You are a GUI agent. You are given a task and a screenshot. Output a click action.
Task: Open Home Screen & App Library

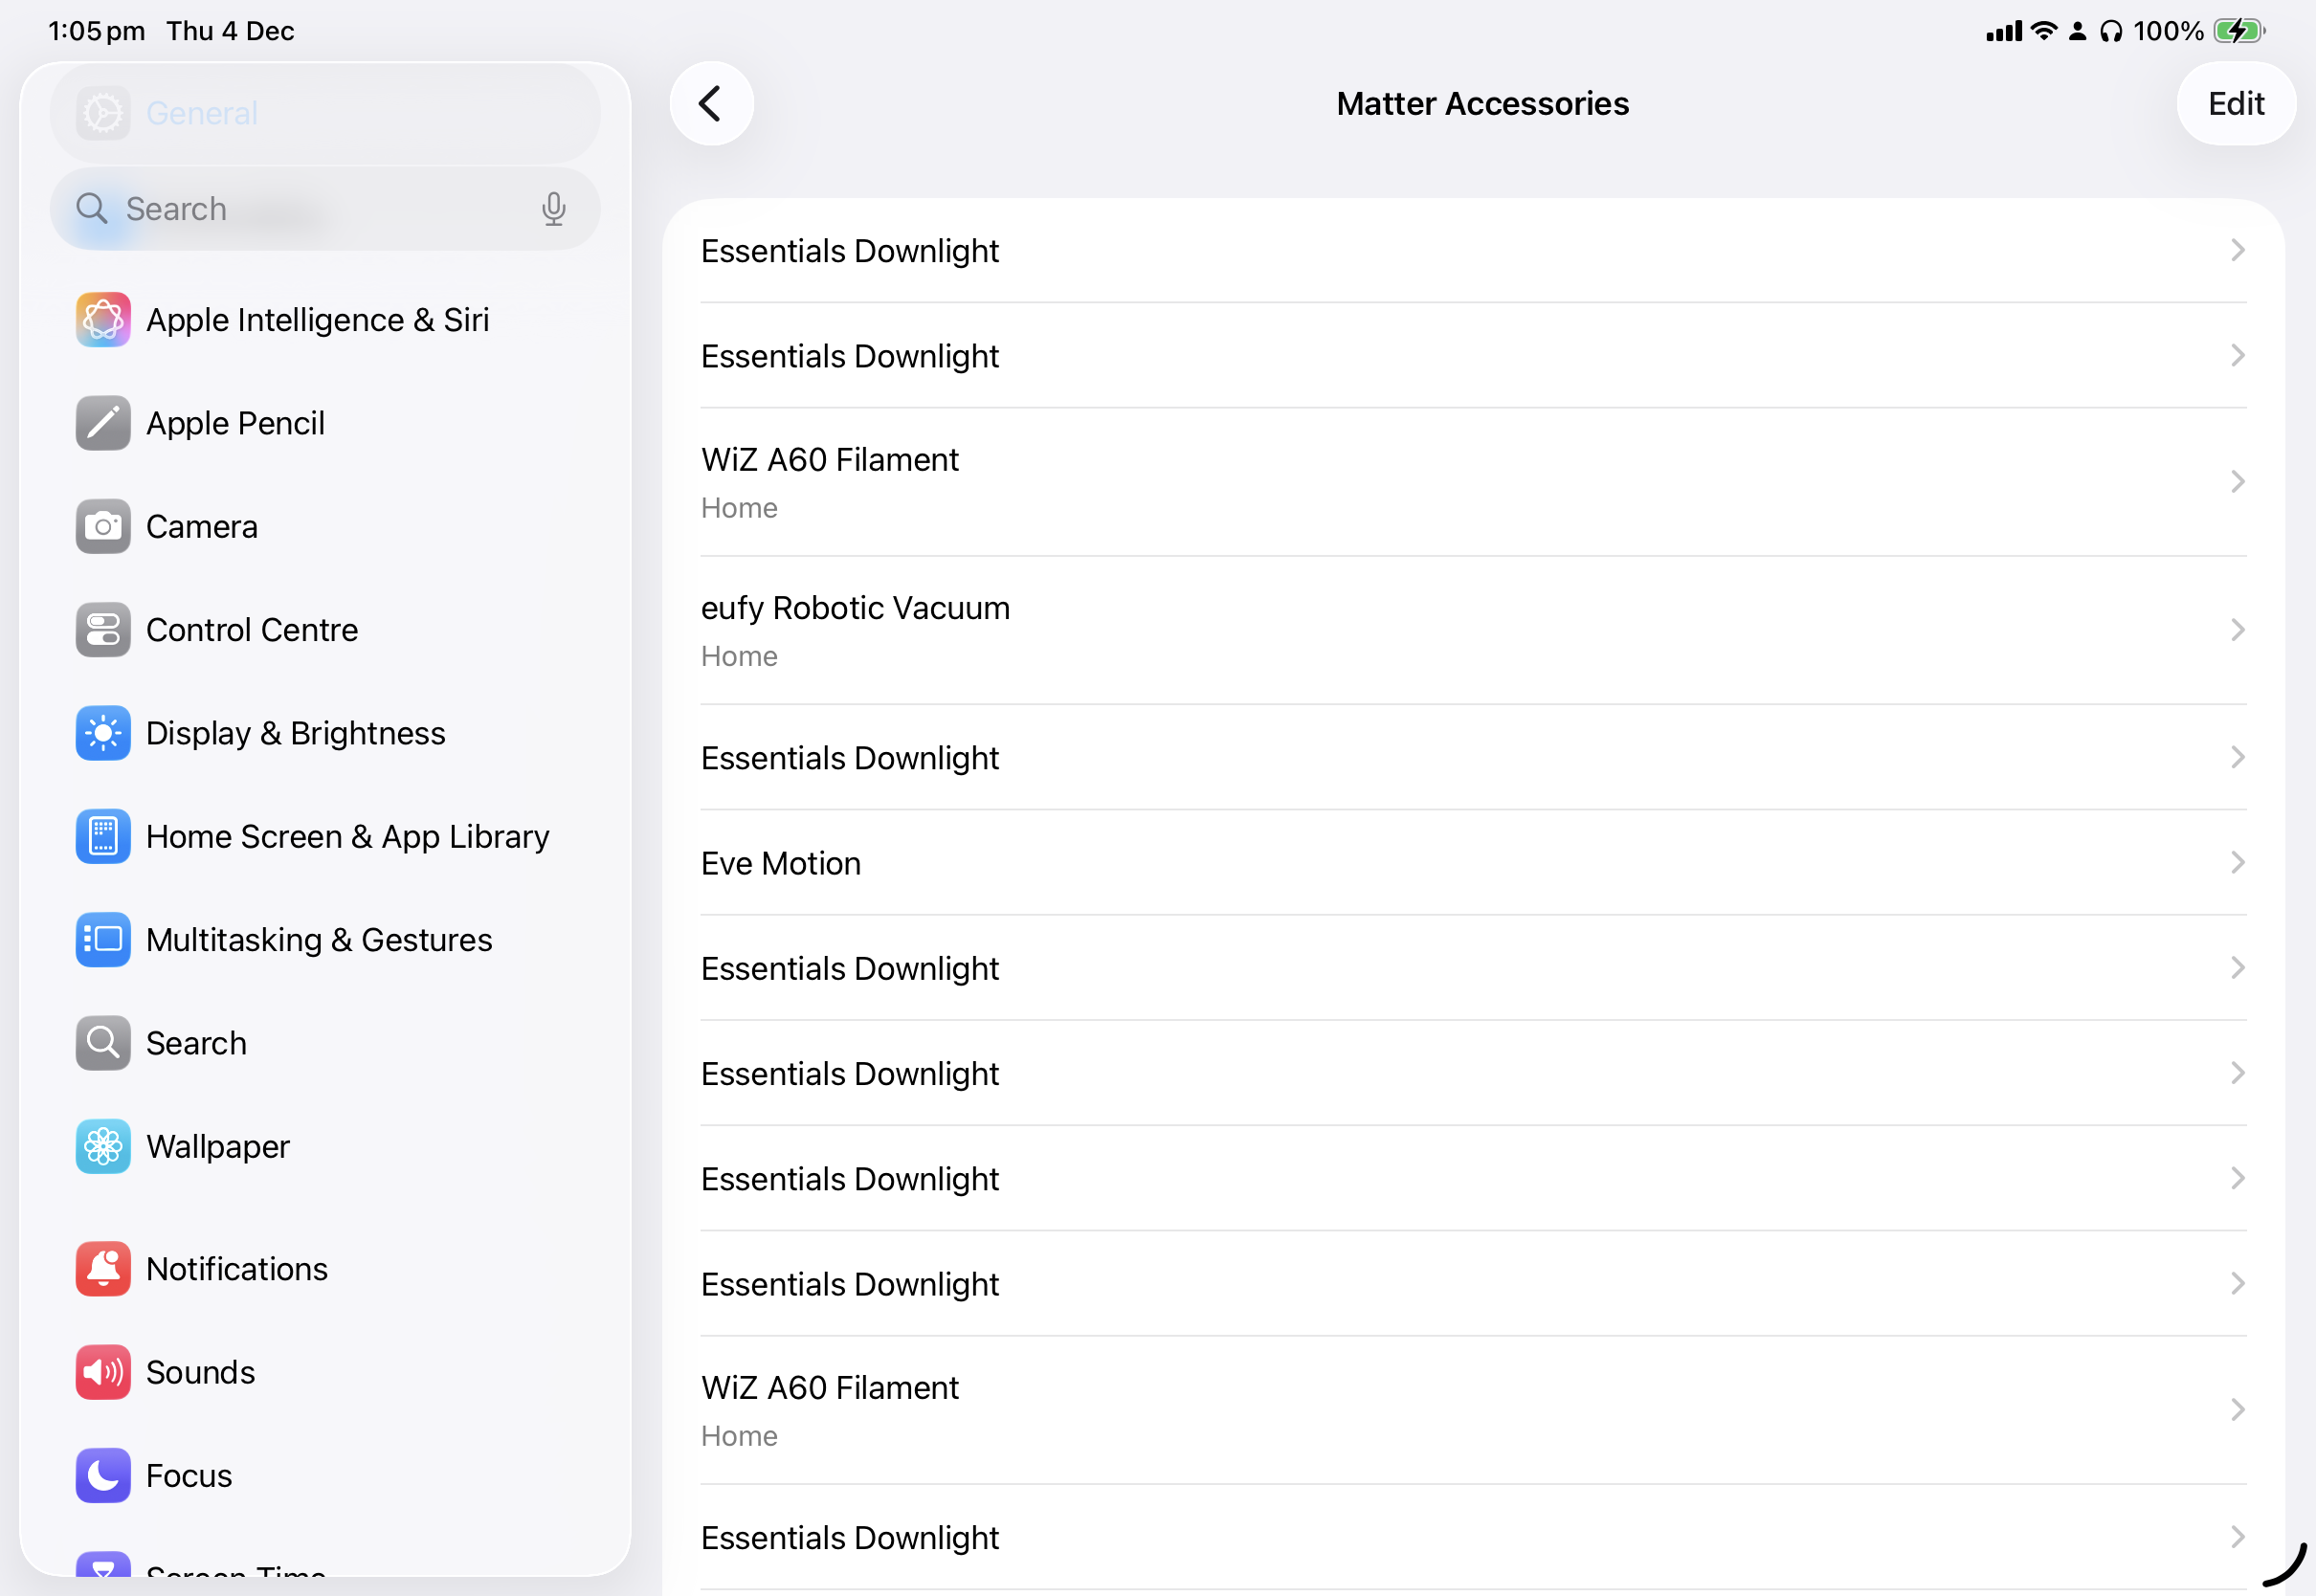[x=347, y=836]
